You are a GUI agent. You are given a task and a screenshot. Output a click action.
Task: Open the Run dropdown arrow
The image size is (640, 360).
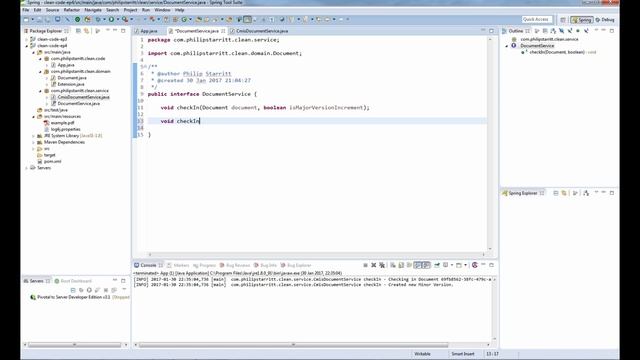118,20
